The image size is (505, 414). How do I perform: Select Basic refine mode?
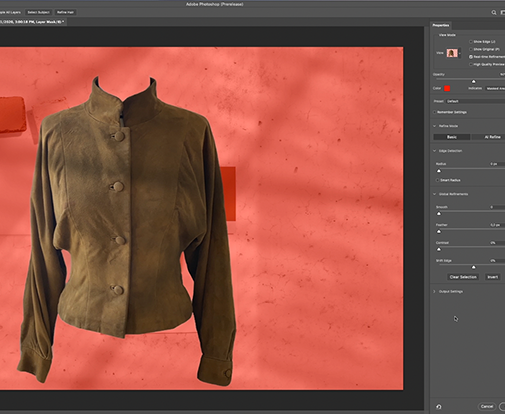(452, 137)
